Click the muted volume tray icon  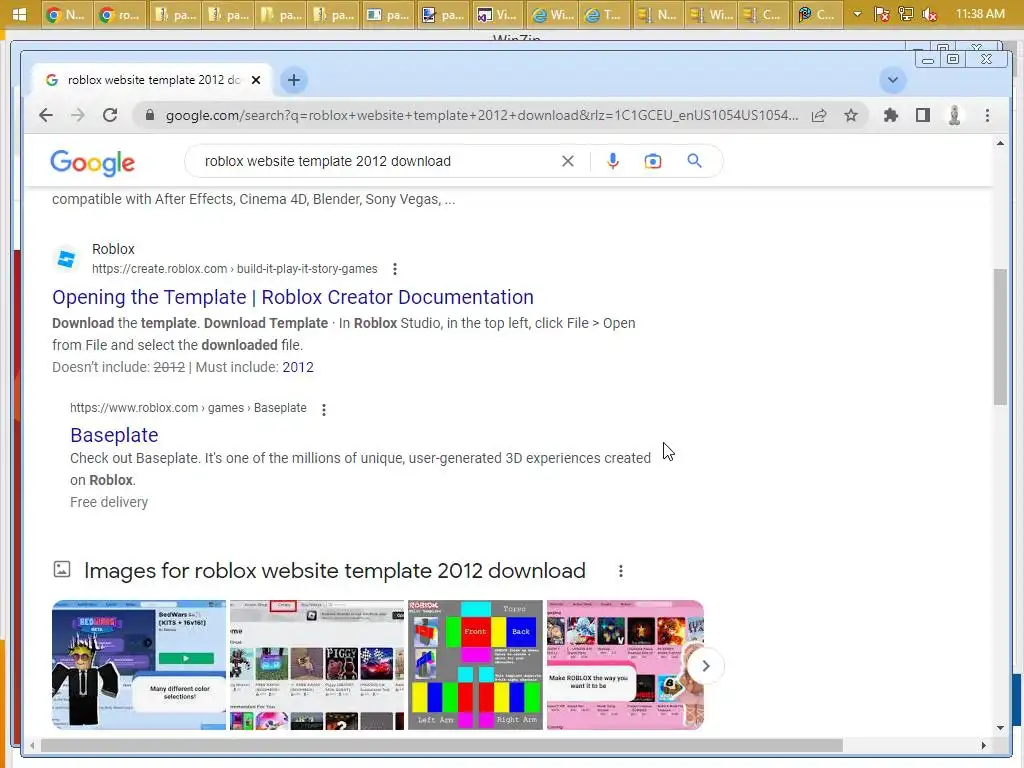point(930,14)
